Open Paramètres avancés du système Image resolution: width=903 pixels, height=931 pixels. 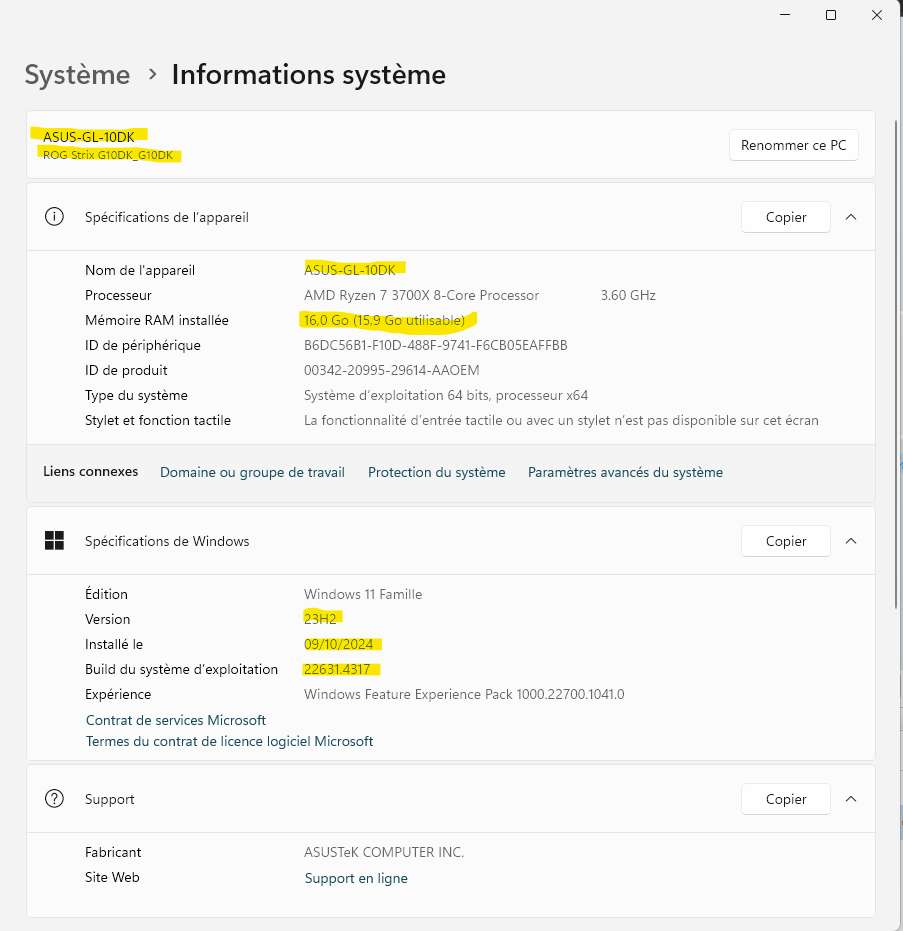pyautogui.click(x=625, y=472)
